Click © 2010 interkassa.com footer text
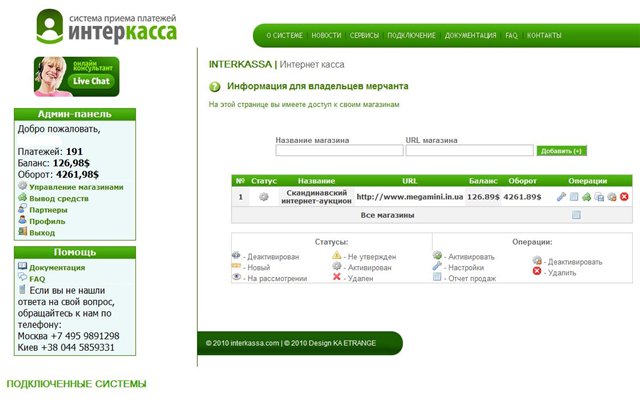 click(x=242, y=343)
